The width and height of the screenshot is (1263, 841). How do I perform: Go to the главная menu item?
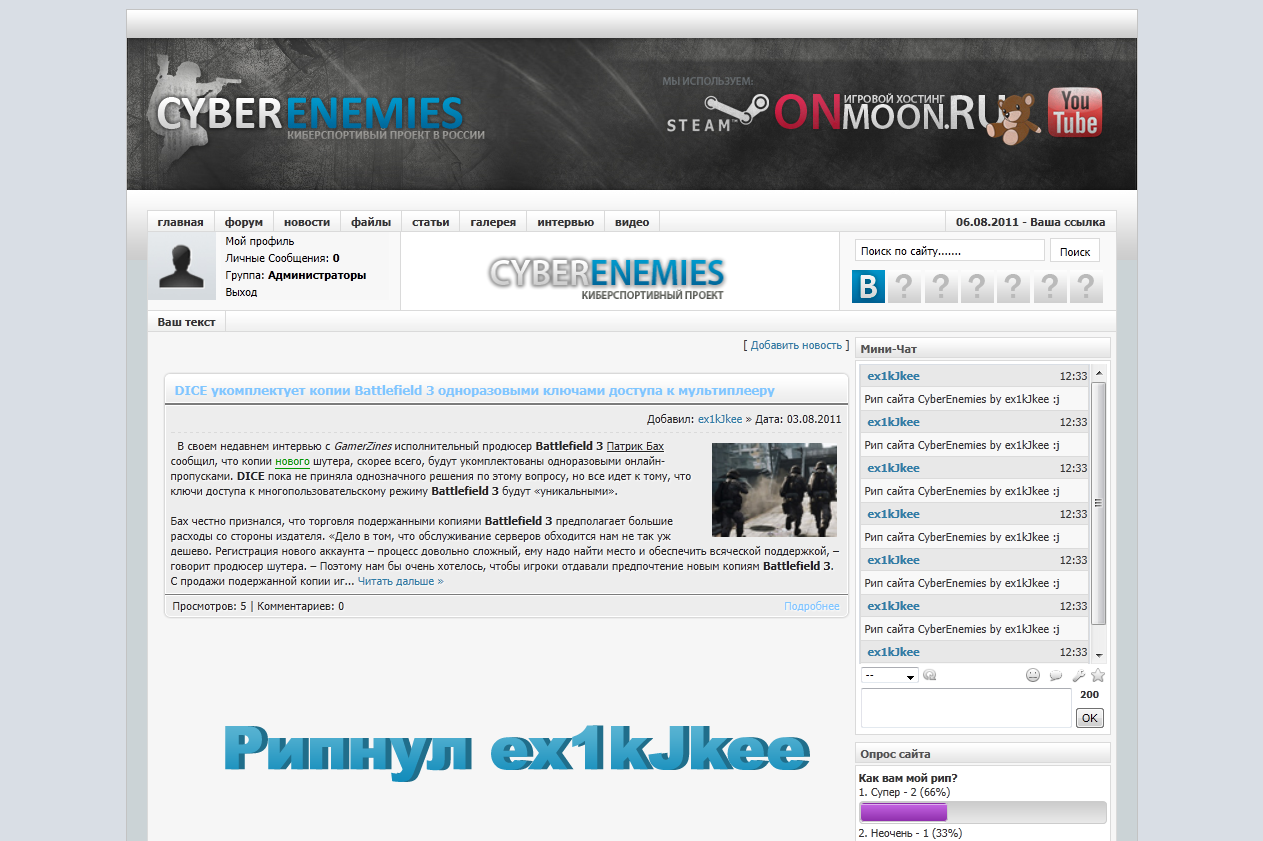coord(180,222)
